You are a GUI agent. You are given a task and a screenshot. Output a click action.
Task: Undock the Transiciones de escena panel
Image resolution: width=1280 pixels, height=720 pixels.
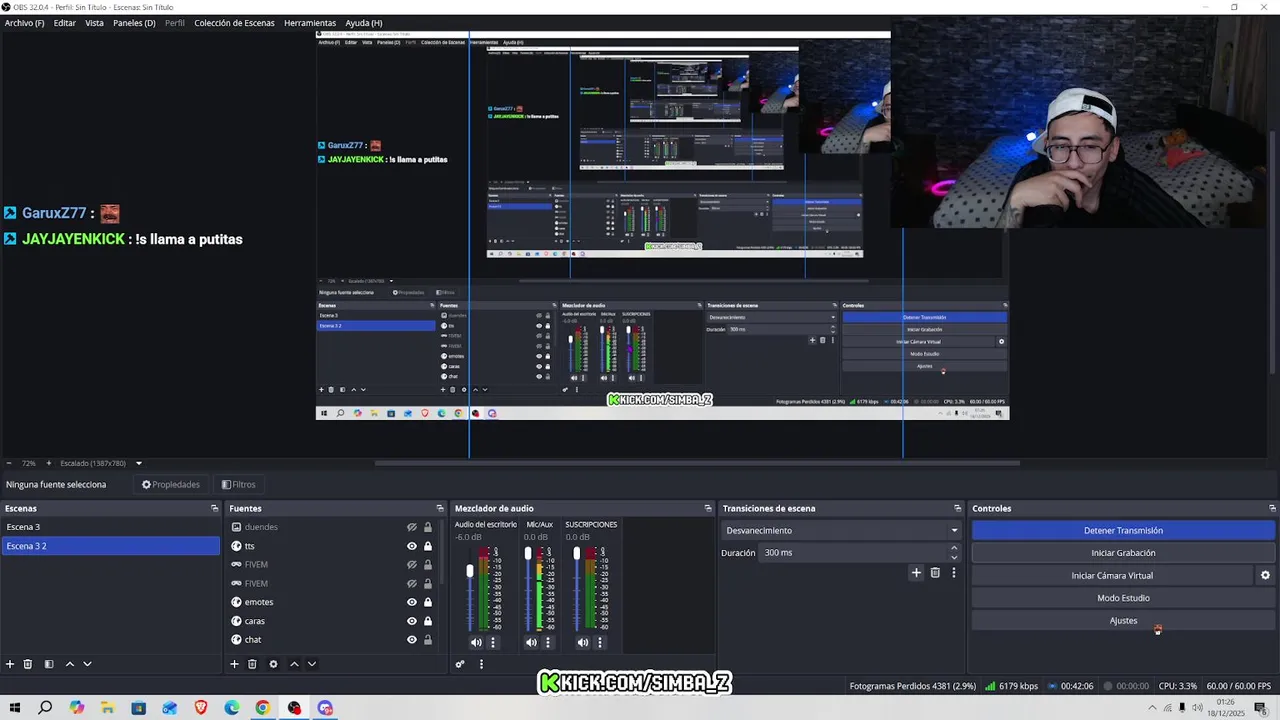tap(957, 508)
